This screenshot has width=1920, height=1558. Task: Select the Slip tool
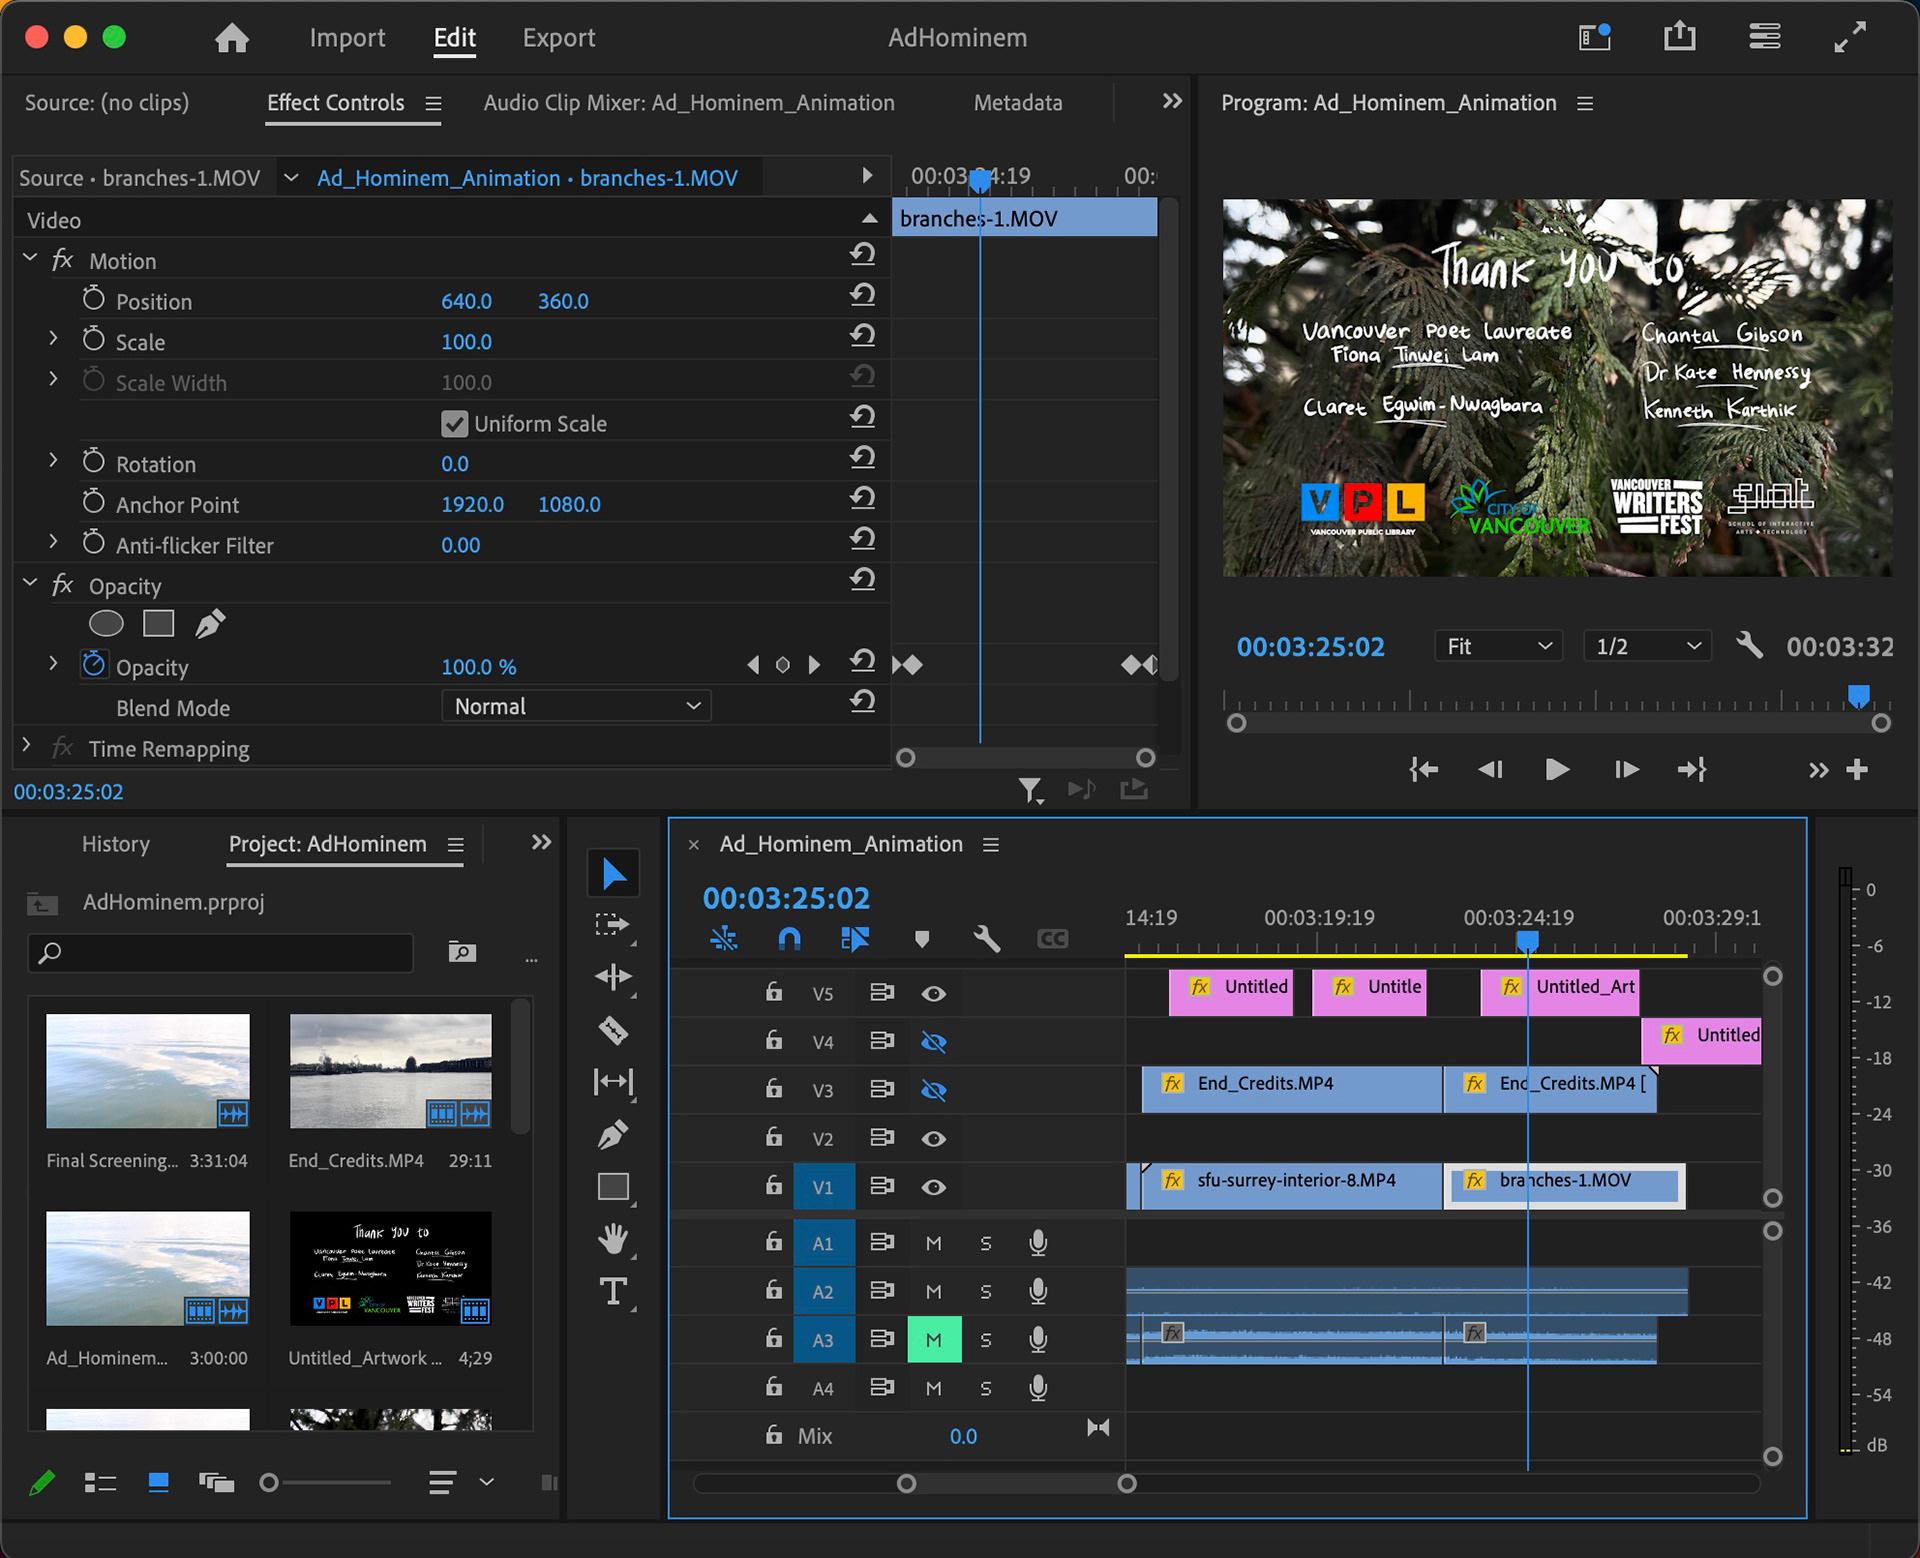(x=613, y=1082)
